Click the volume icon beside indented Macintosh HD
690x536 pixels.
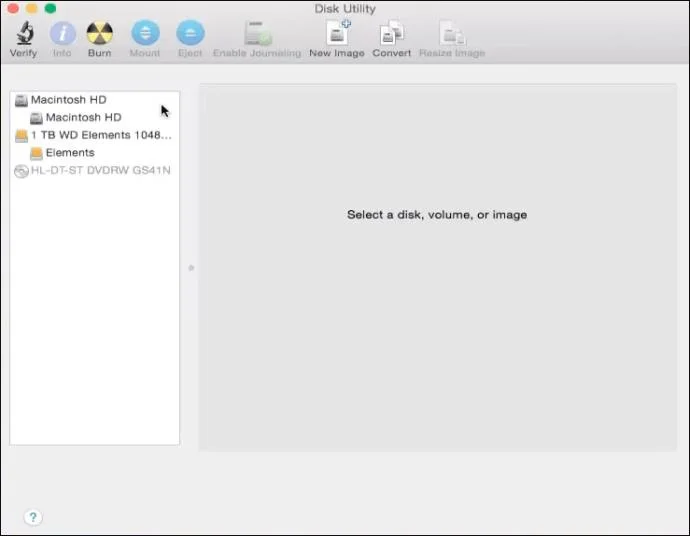click(x=37, y=118)
